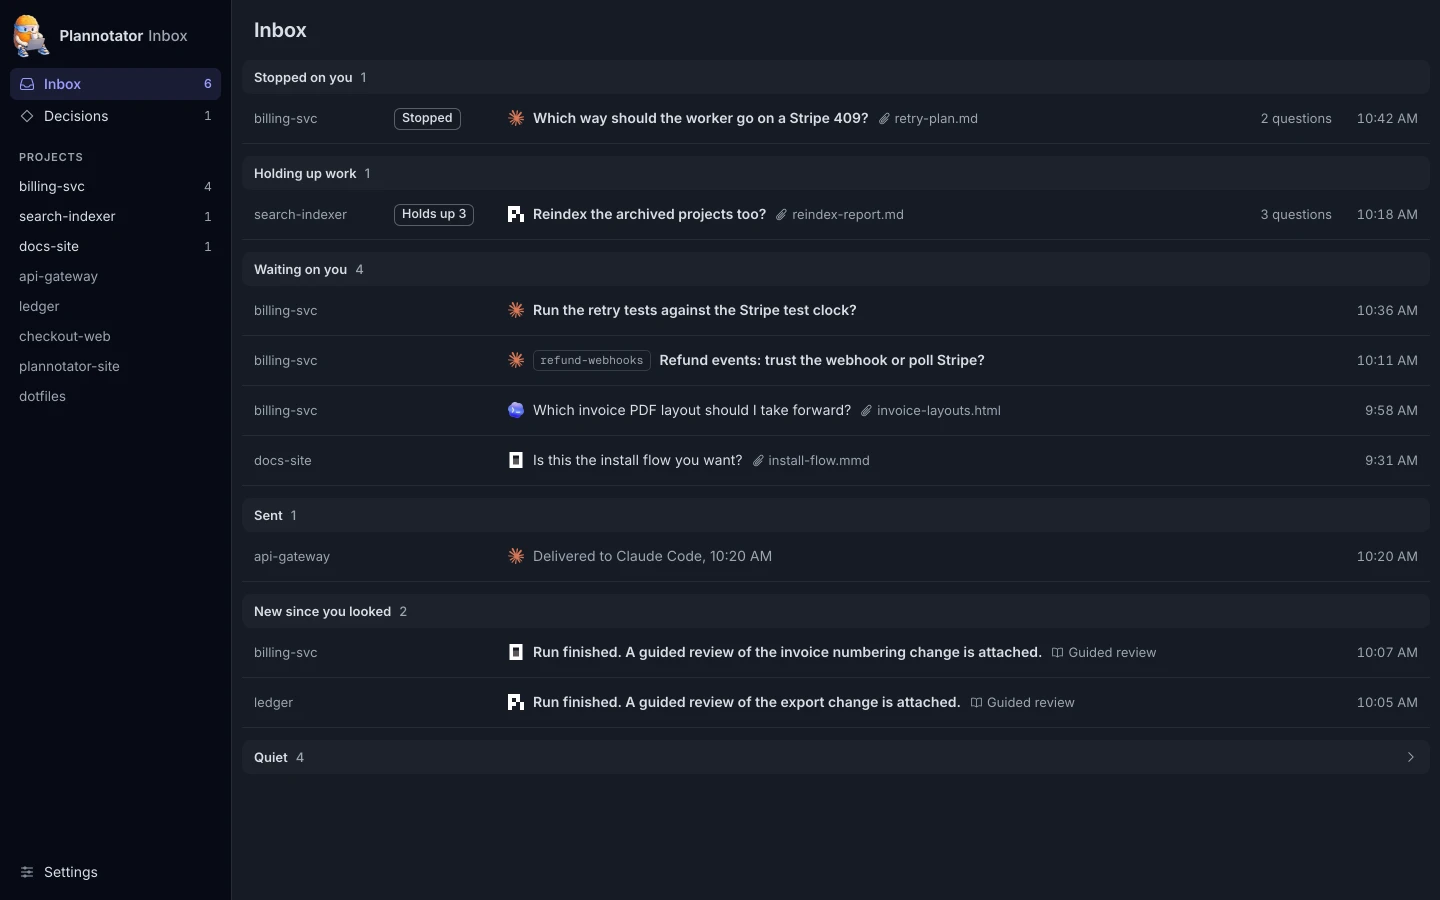Open the install-flow.mmd attachment
The image size is (1440, 900).
(811, 460)
